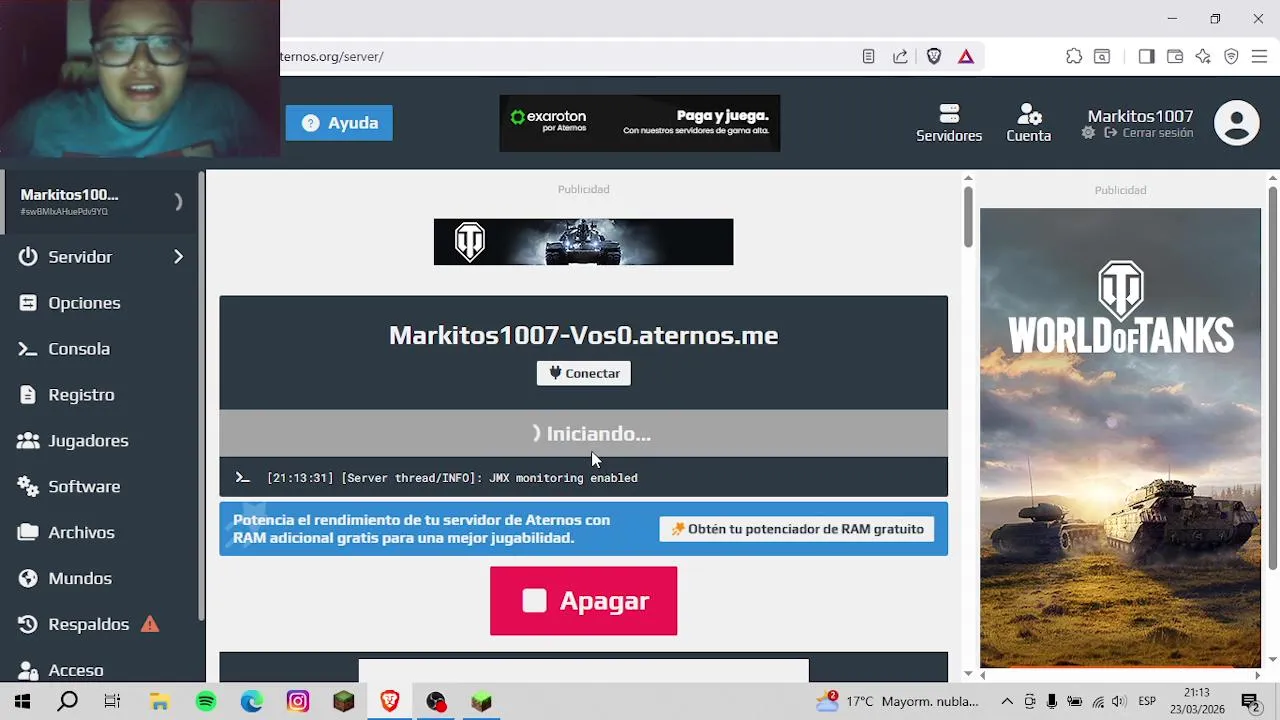1280x720 pixels.
Task: Click the share page icon
Action: [x=900, y=57]
